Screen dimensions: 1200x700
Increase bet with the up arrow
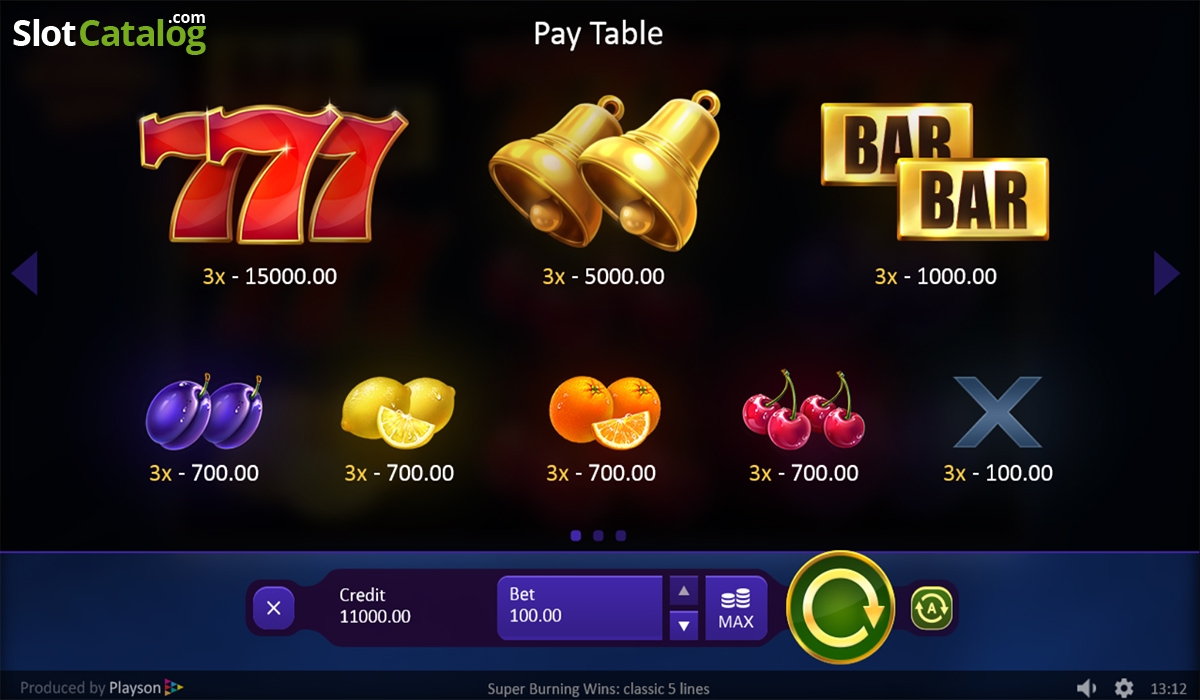683,591
